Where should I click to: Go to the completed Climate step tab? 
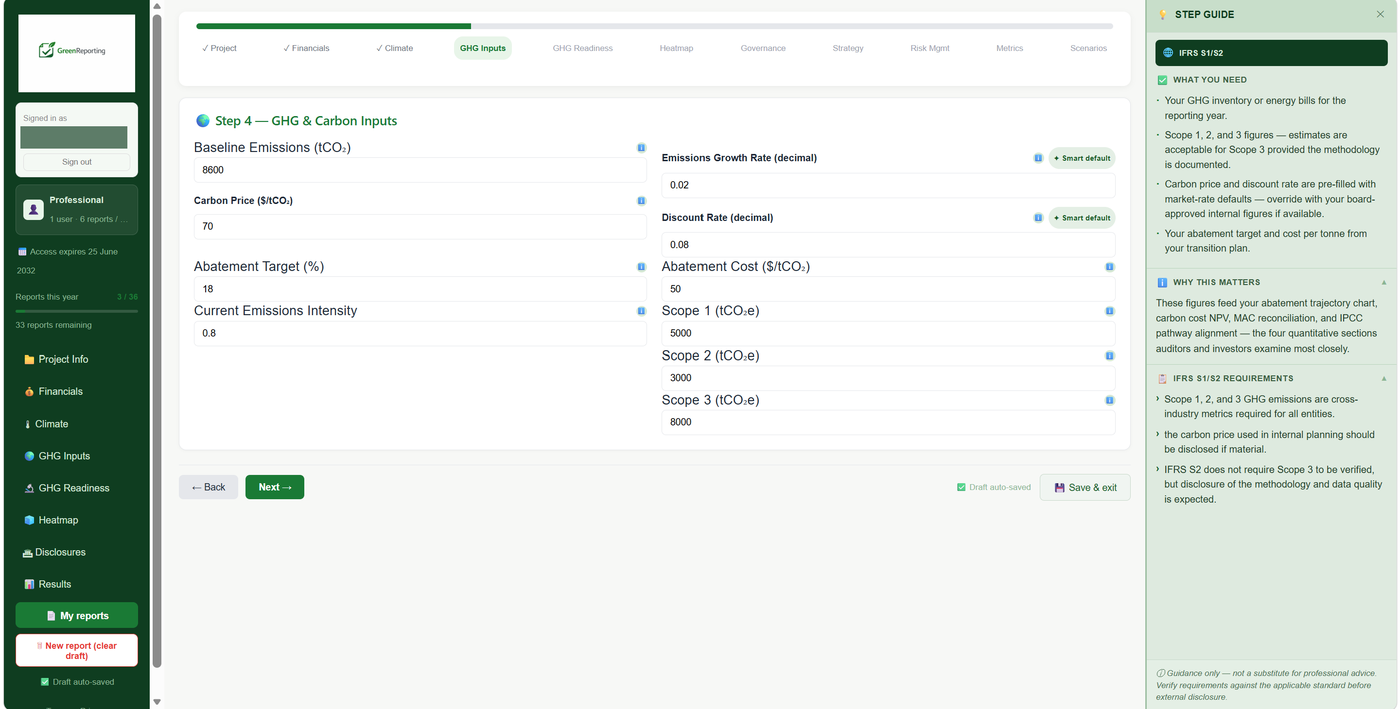pyautogui.click(x=394, y=48)
